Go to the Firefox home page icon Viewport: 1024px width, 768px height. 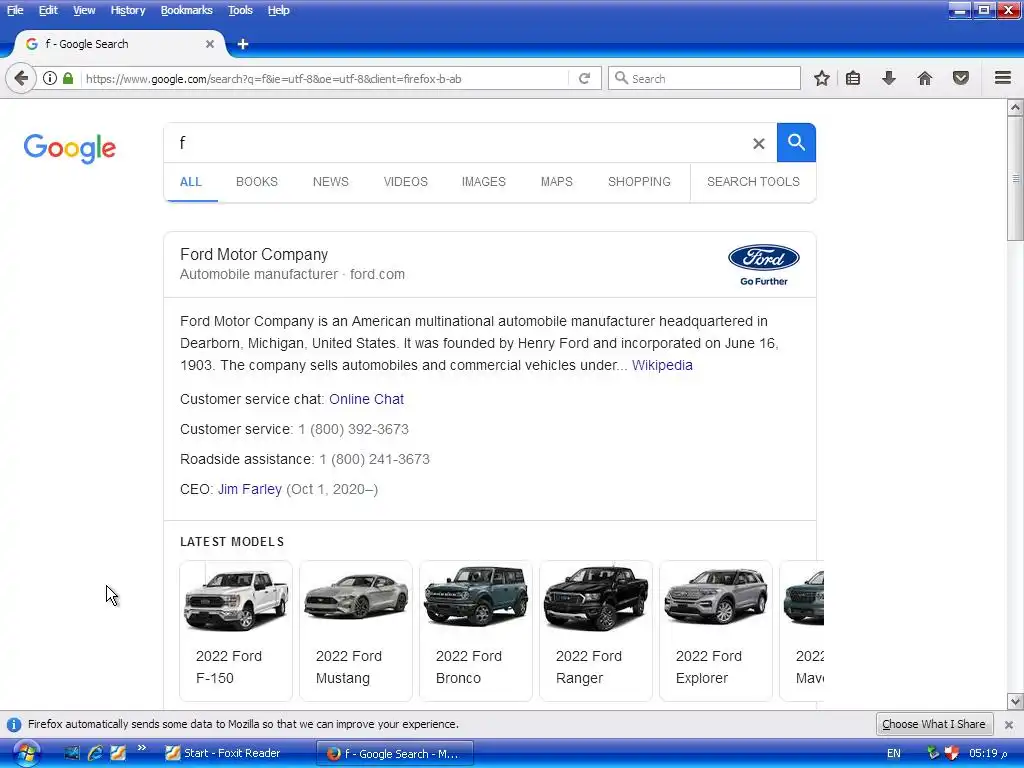coord(925,78)
